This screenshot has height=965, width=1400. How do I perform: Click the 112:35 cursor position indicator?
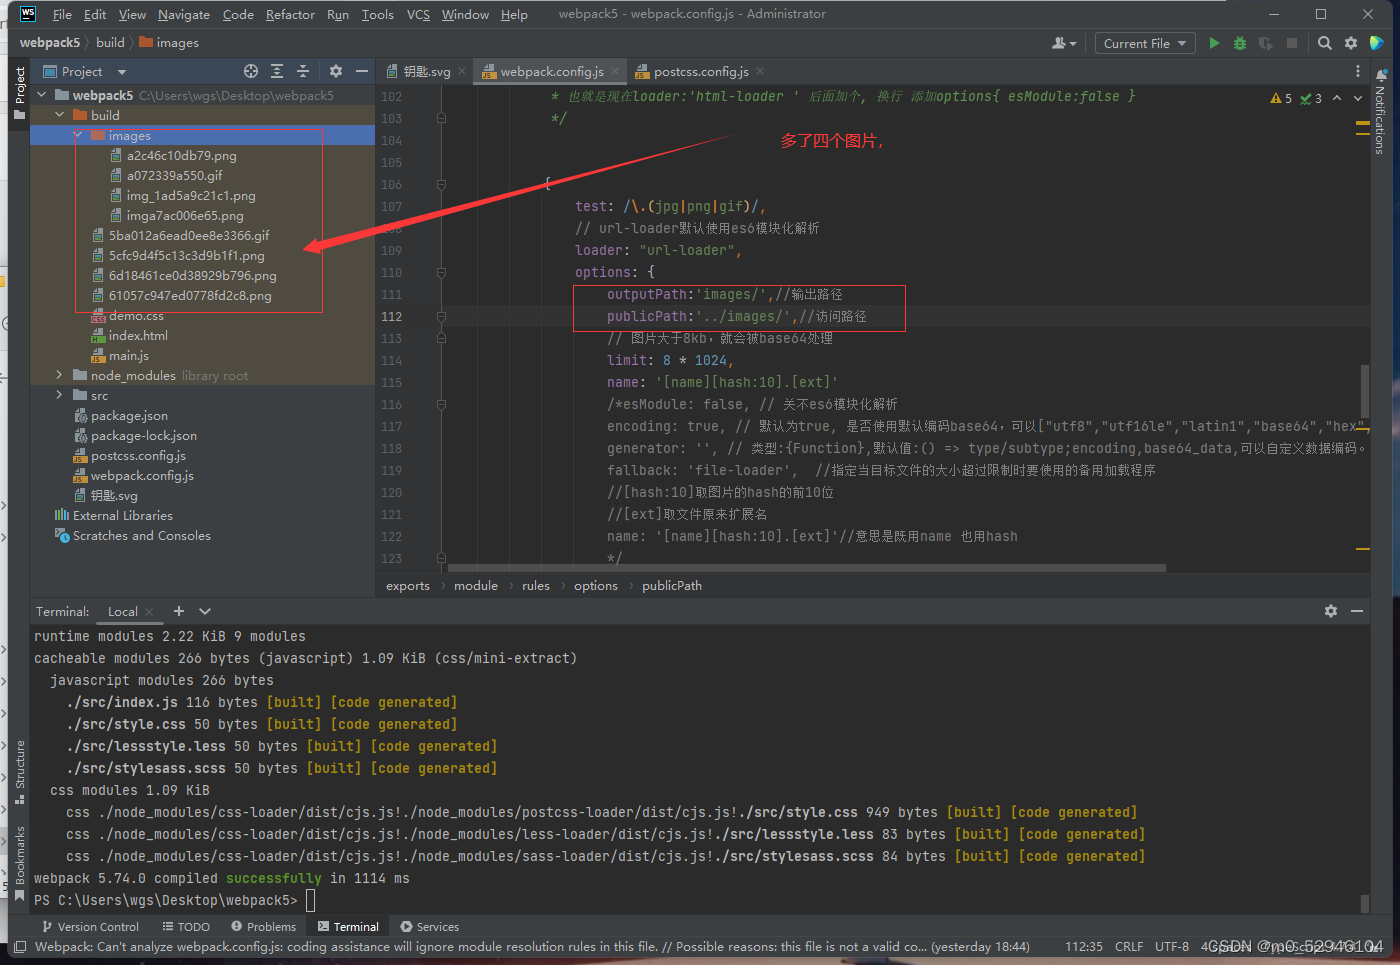click(1084, 946)
